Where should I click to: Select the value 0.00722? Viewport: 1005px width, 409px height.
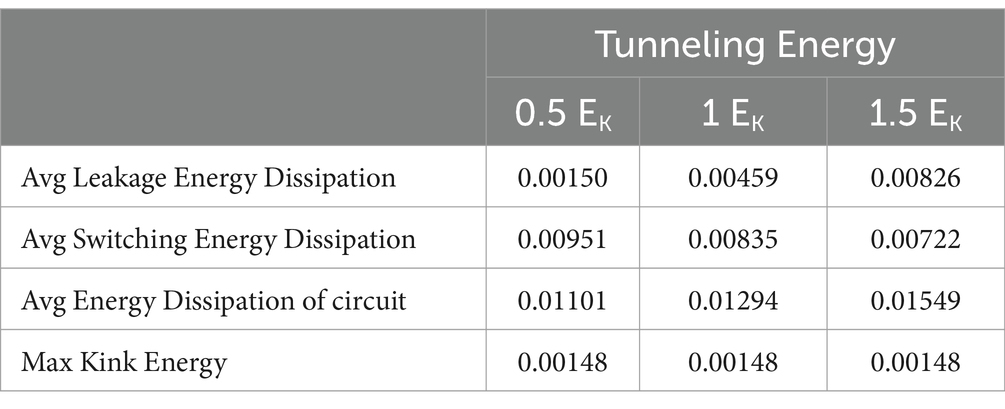915,239
